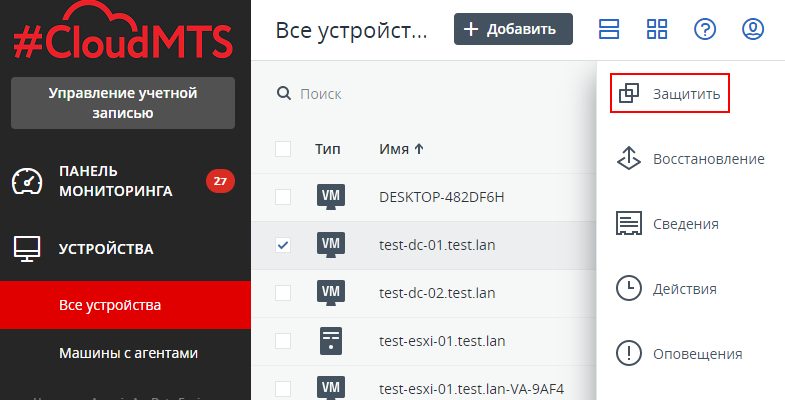This screenshot has height=400, width=785.
Task: Check the DESKTOP-482DF6H checkbox
Action: coord(283,197)
